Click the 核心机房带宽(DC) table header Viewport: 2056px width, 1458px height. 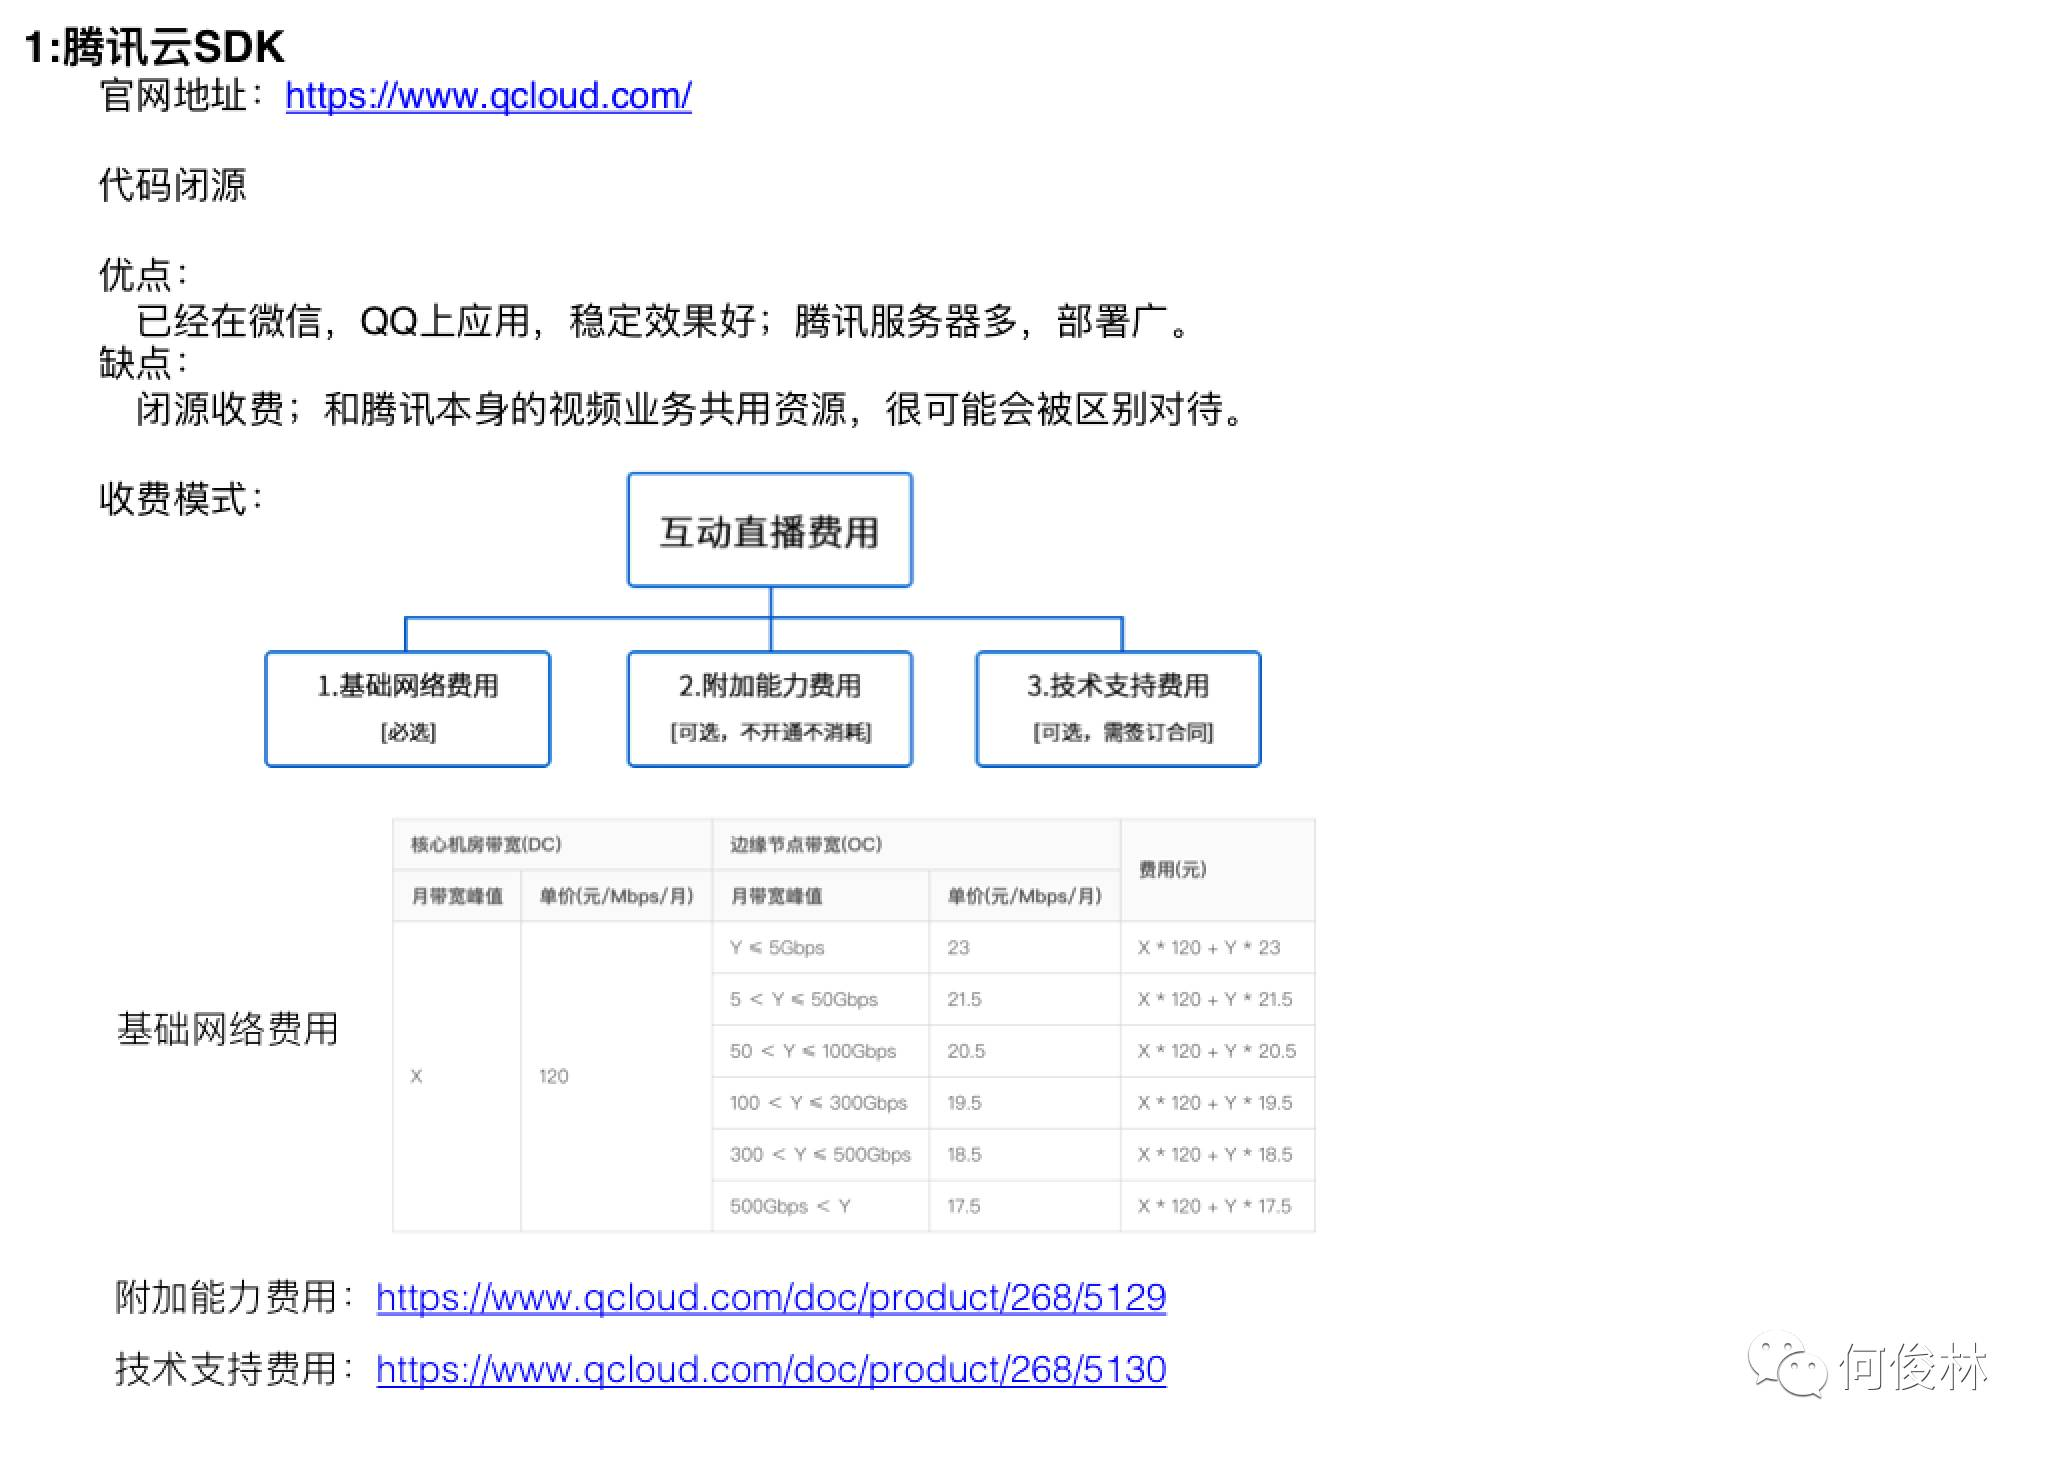(486, 844)
